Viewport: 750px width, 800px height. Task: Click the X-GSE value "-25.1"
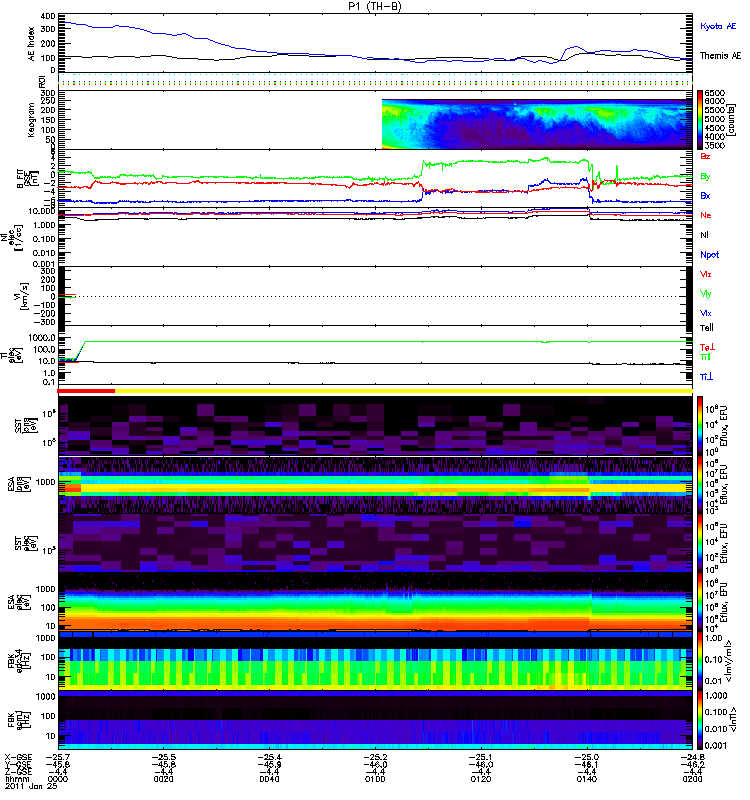click(x=481, y=757)
